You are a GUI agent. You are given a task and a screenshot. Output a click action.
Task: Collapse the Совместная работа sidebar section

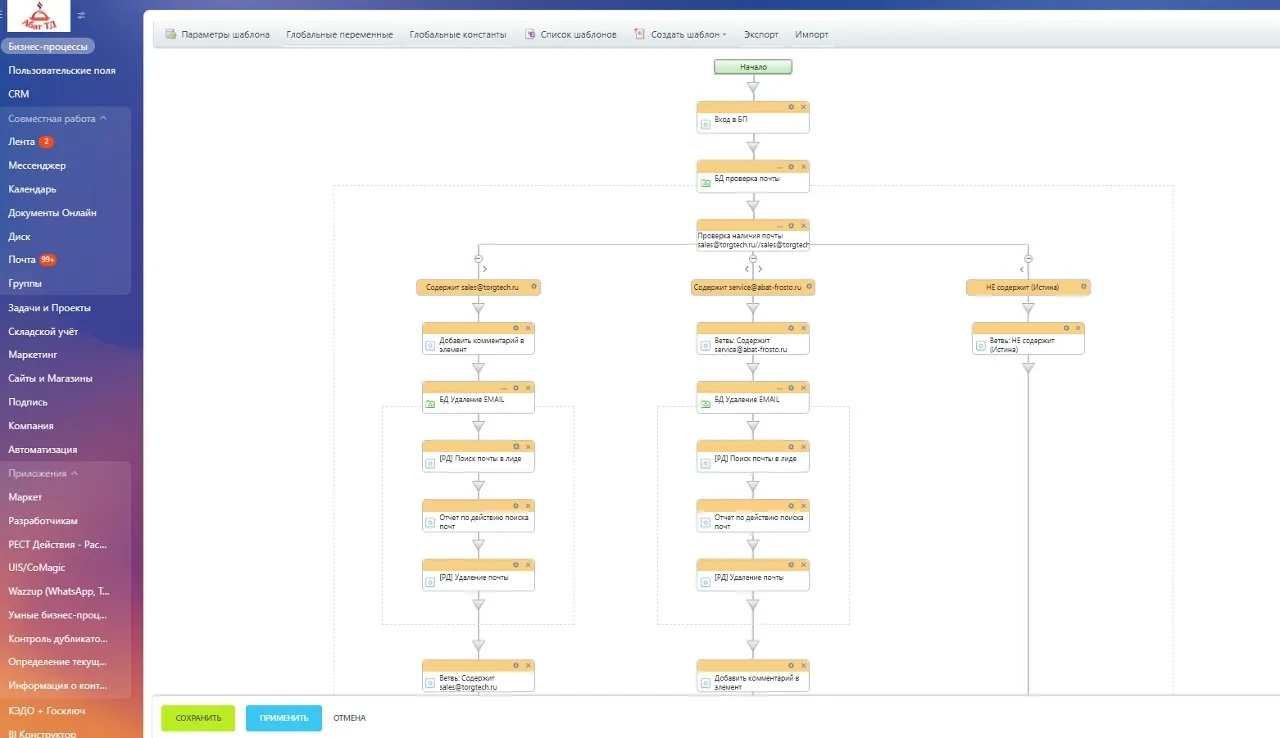[x=103, y=118]
